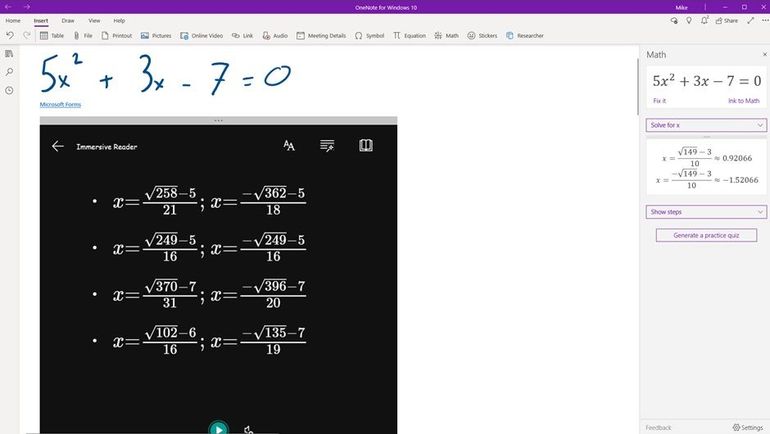This screenshot has height=434, width=770.
Task: Click the solution ≈ −1.52066
Action: [707, 180]
